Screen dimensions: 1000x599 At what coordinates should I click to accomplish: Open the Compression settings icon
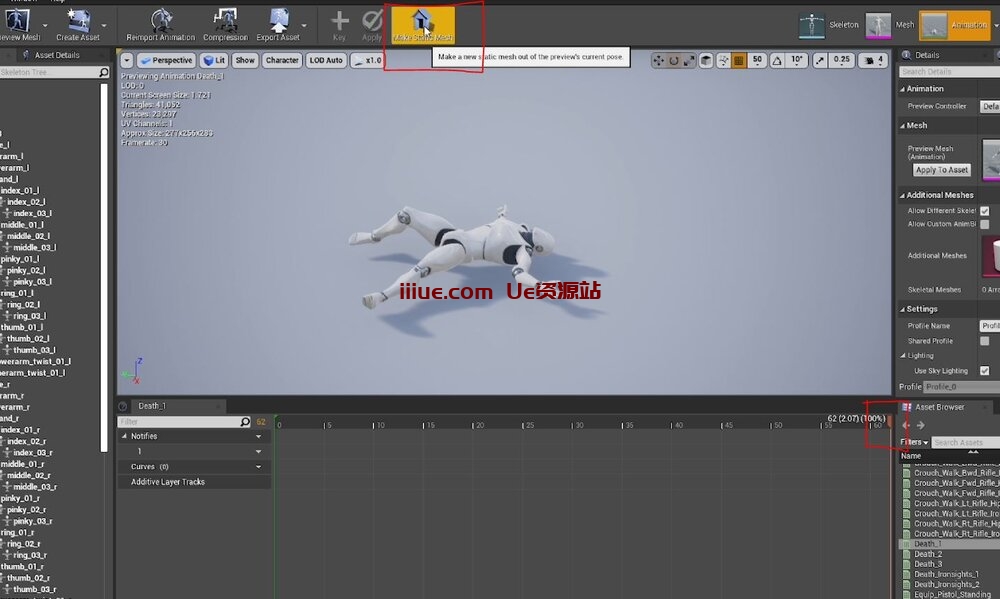click(x=225, y=21)
